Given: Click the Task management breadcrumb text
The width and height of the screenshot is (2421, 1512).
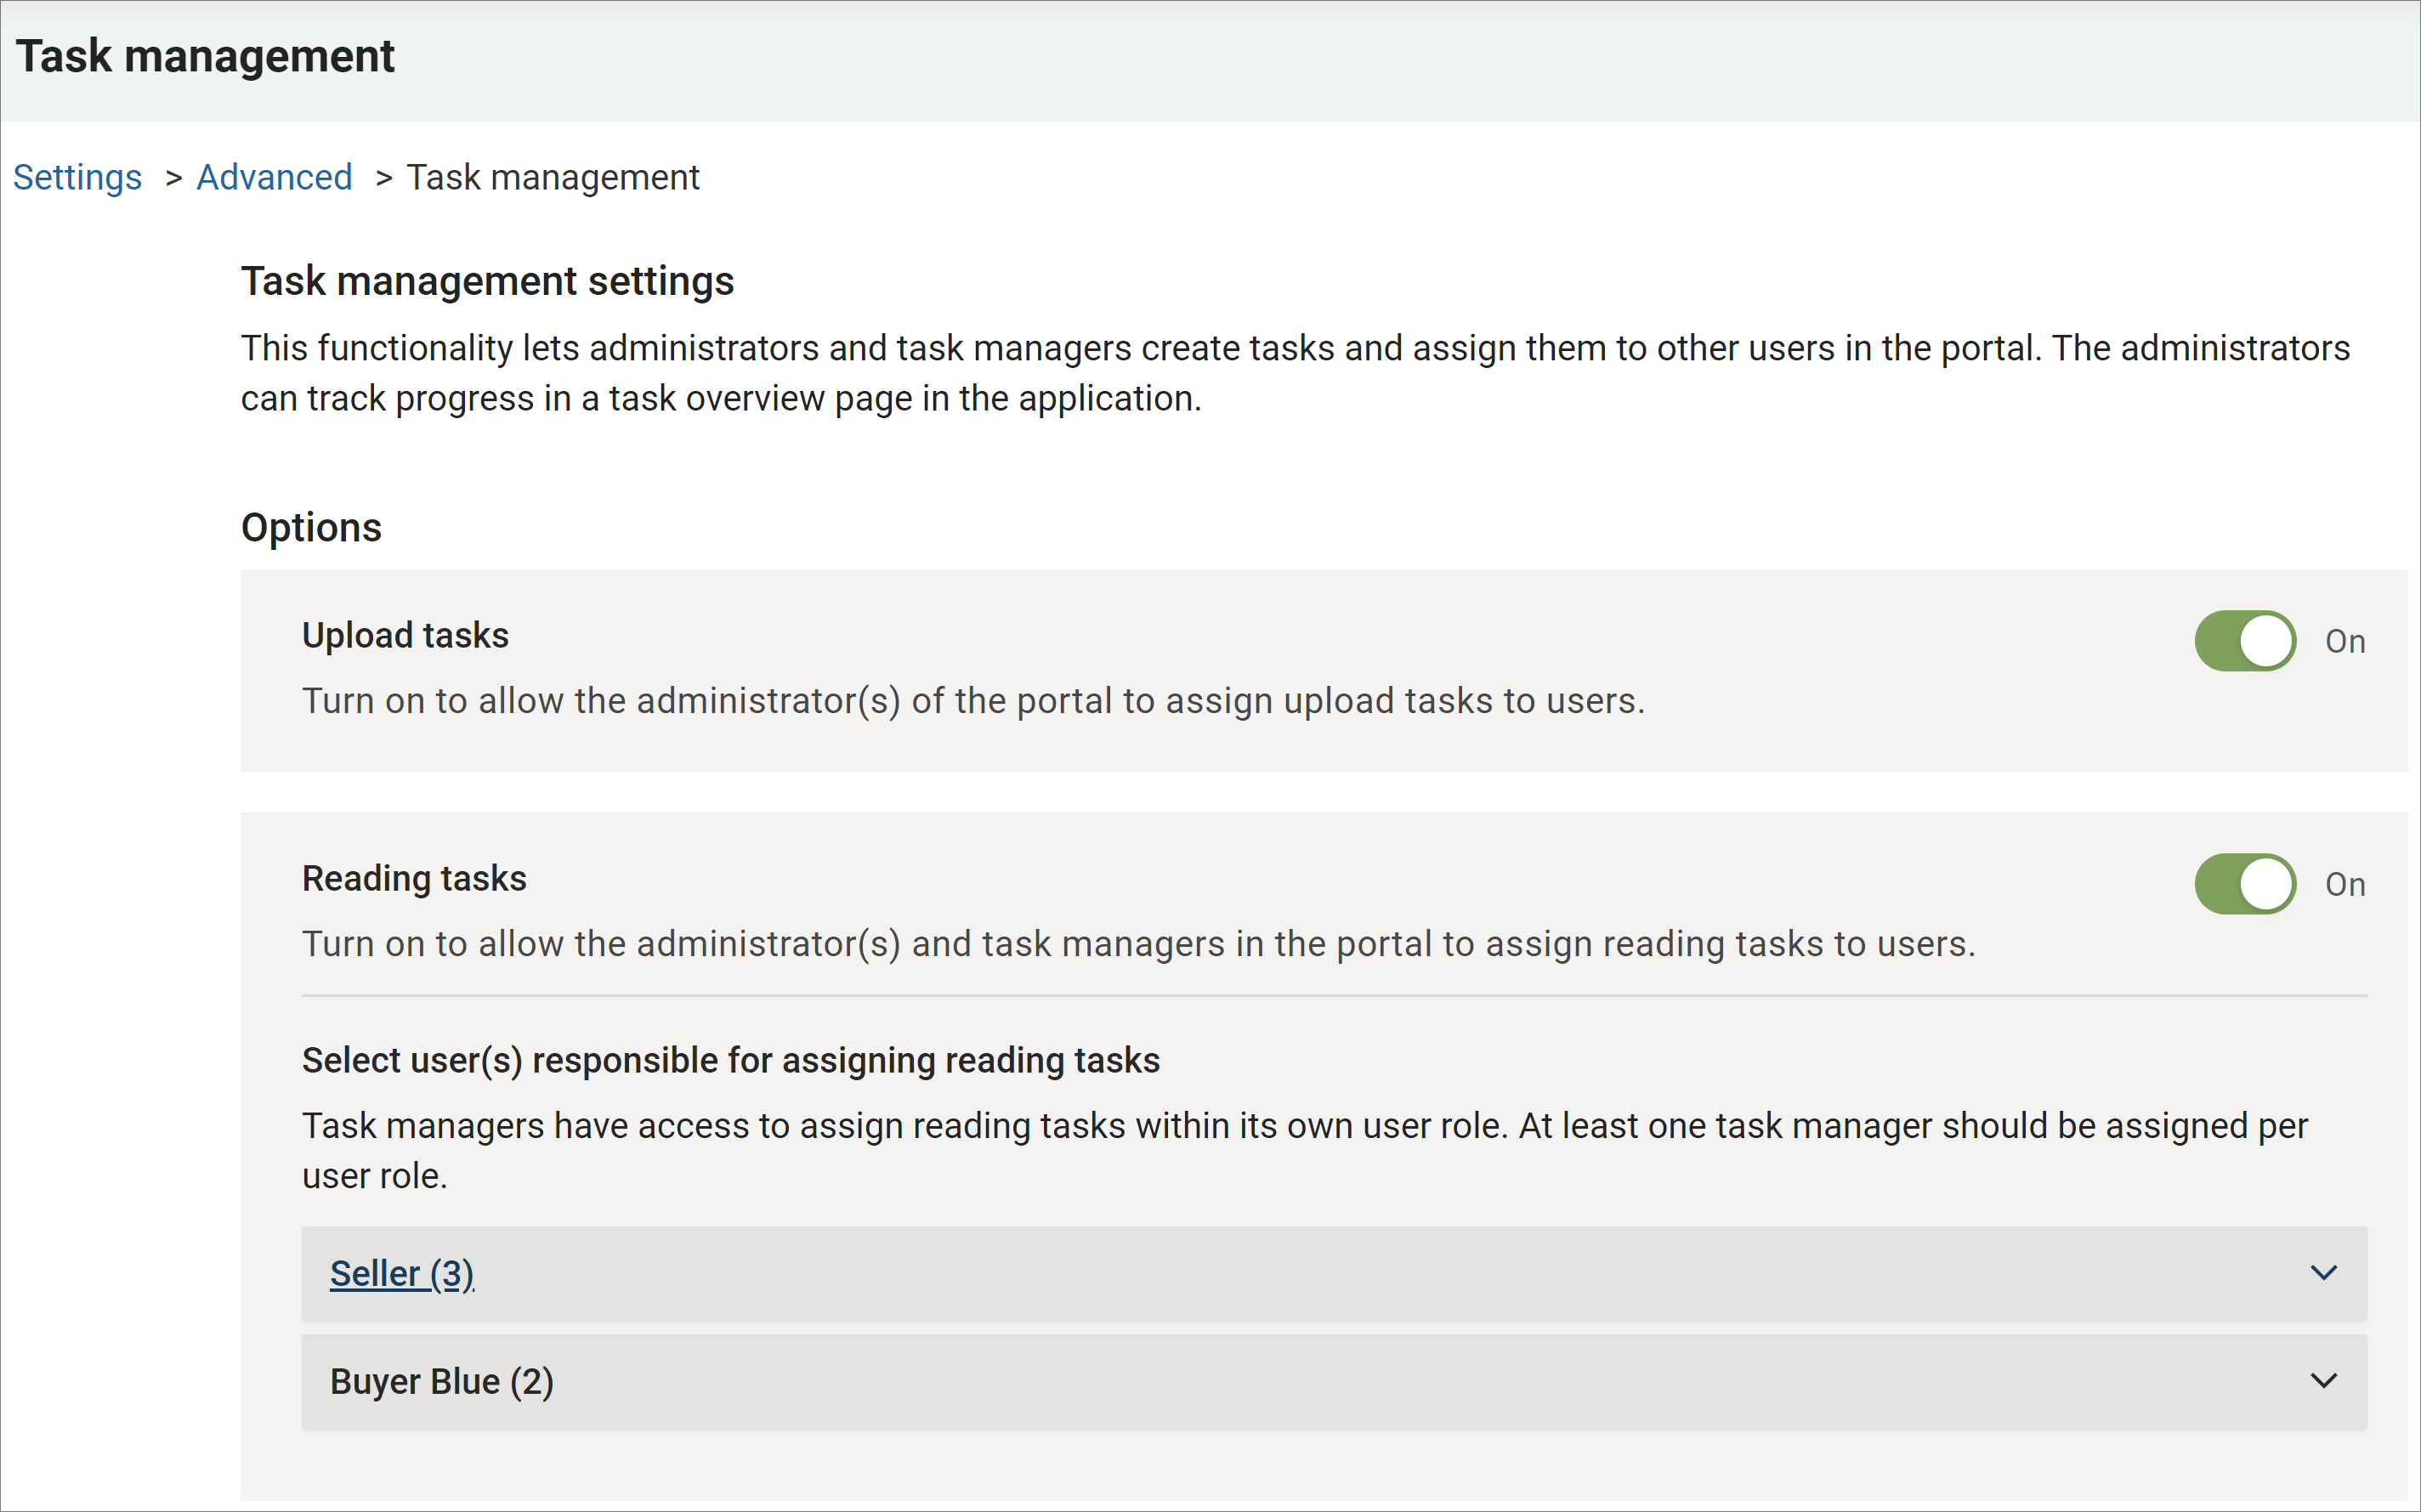Looking at the screenshot, I should pos(552,177).
